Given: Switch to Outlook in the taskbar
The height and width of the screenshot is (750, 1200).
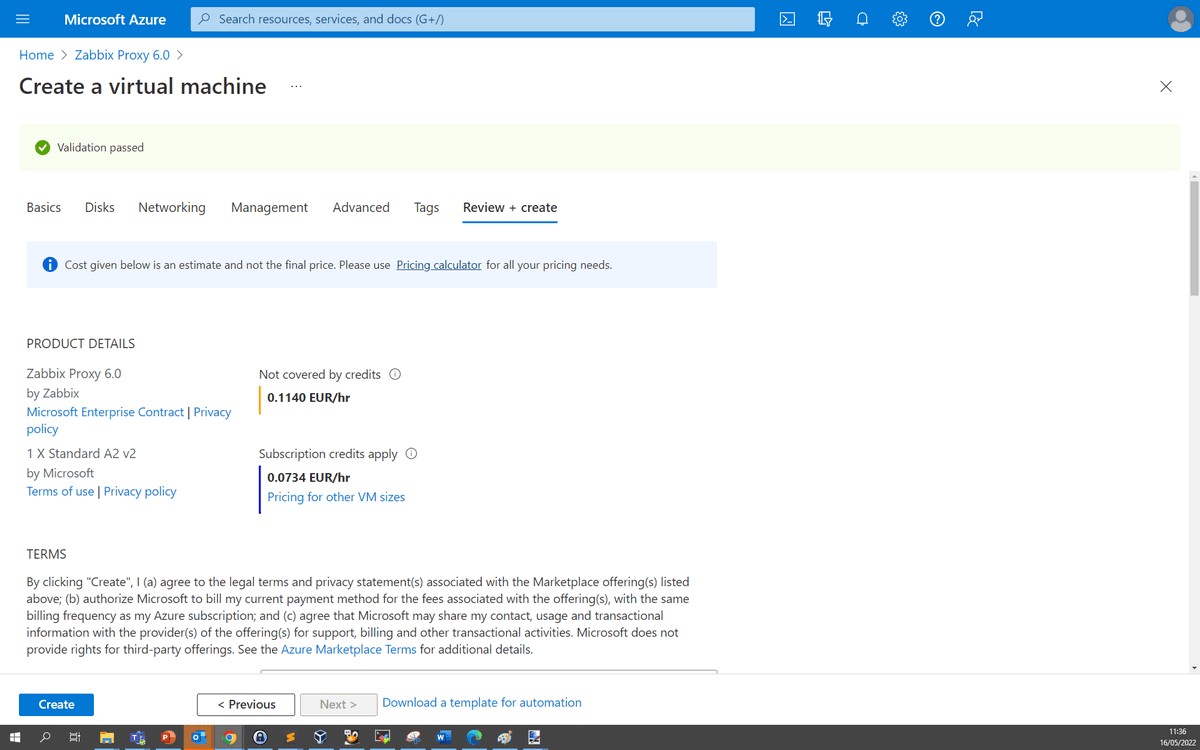Looking at the screenshot, I should pyautogui.click(x=198, y=738).
